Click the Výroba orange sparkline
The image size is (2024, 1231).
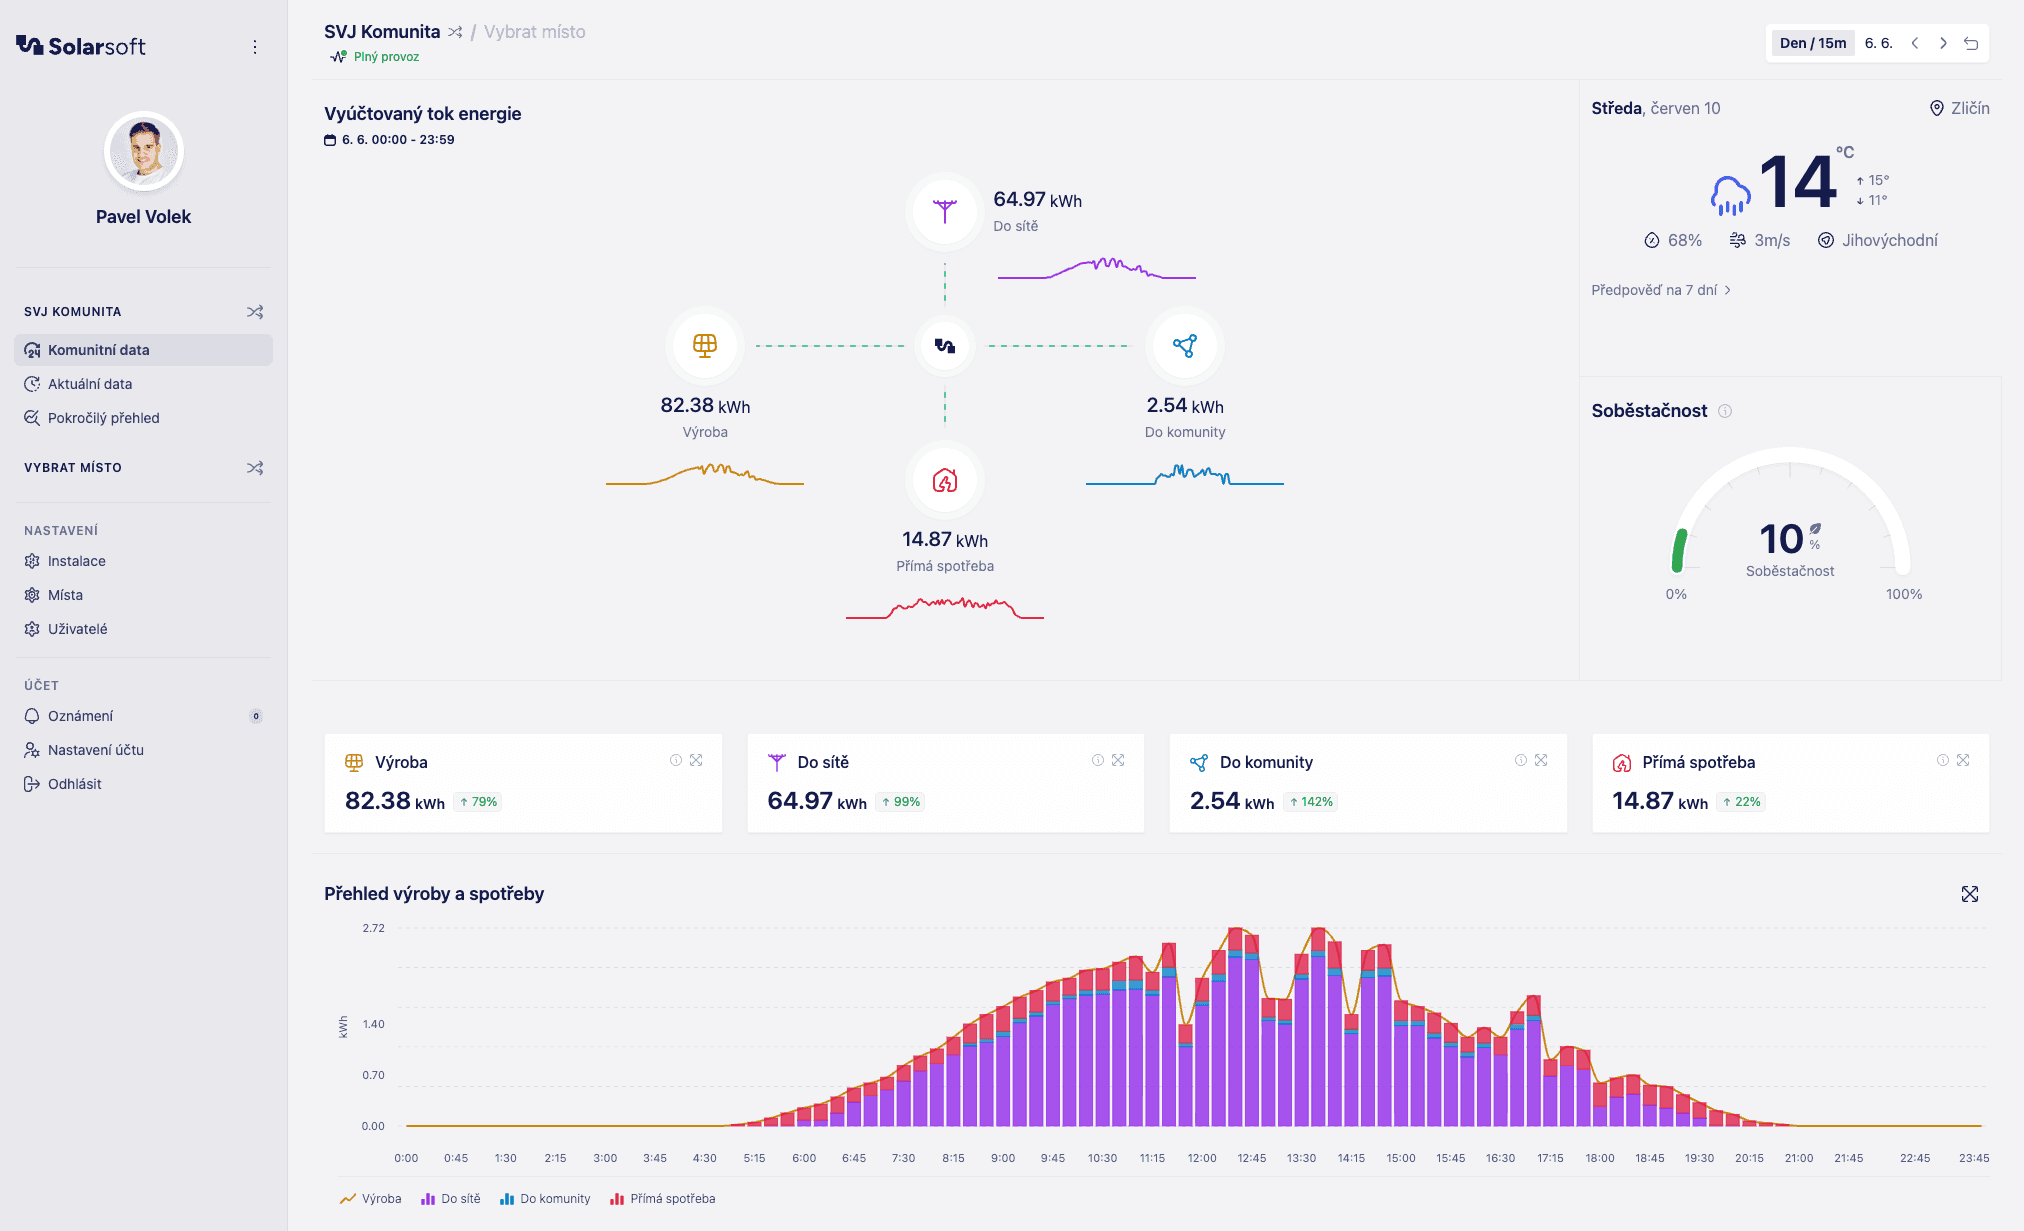click(705, 473)
